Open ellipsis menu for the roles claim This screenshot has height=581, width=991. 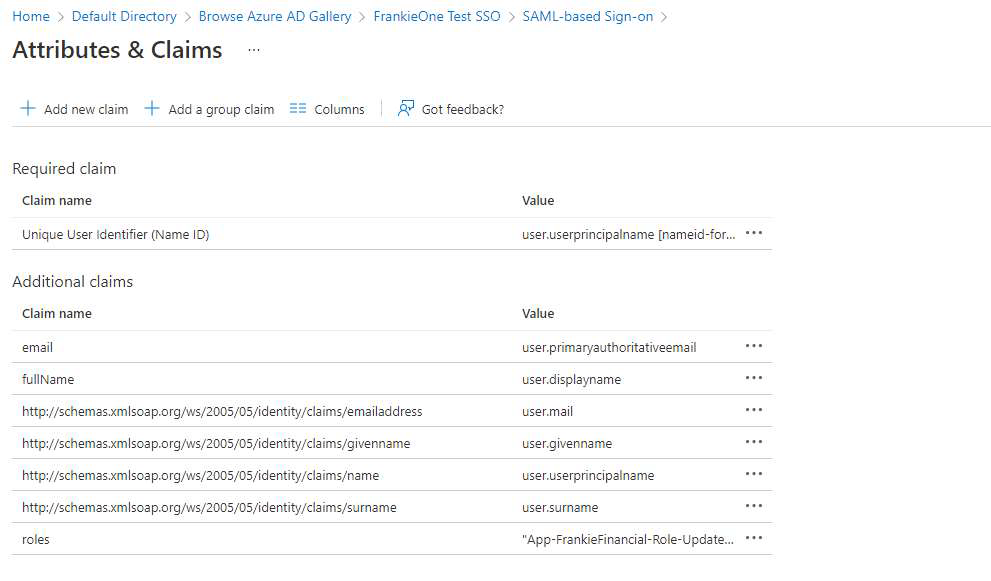point(754,539)
